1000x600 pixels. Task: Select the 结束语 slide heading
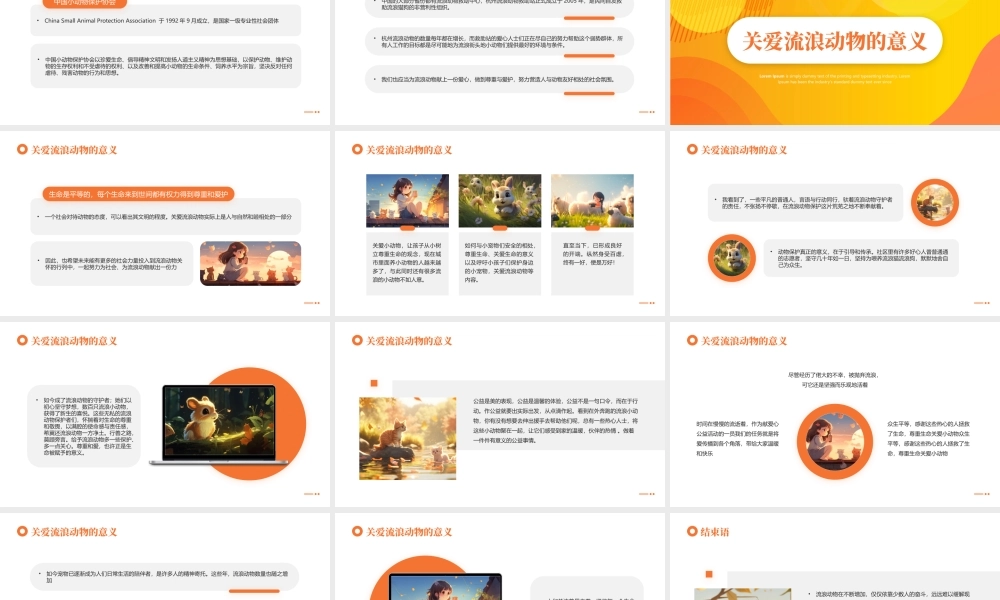click(715, 532)
